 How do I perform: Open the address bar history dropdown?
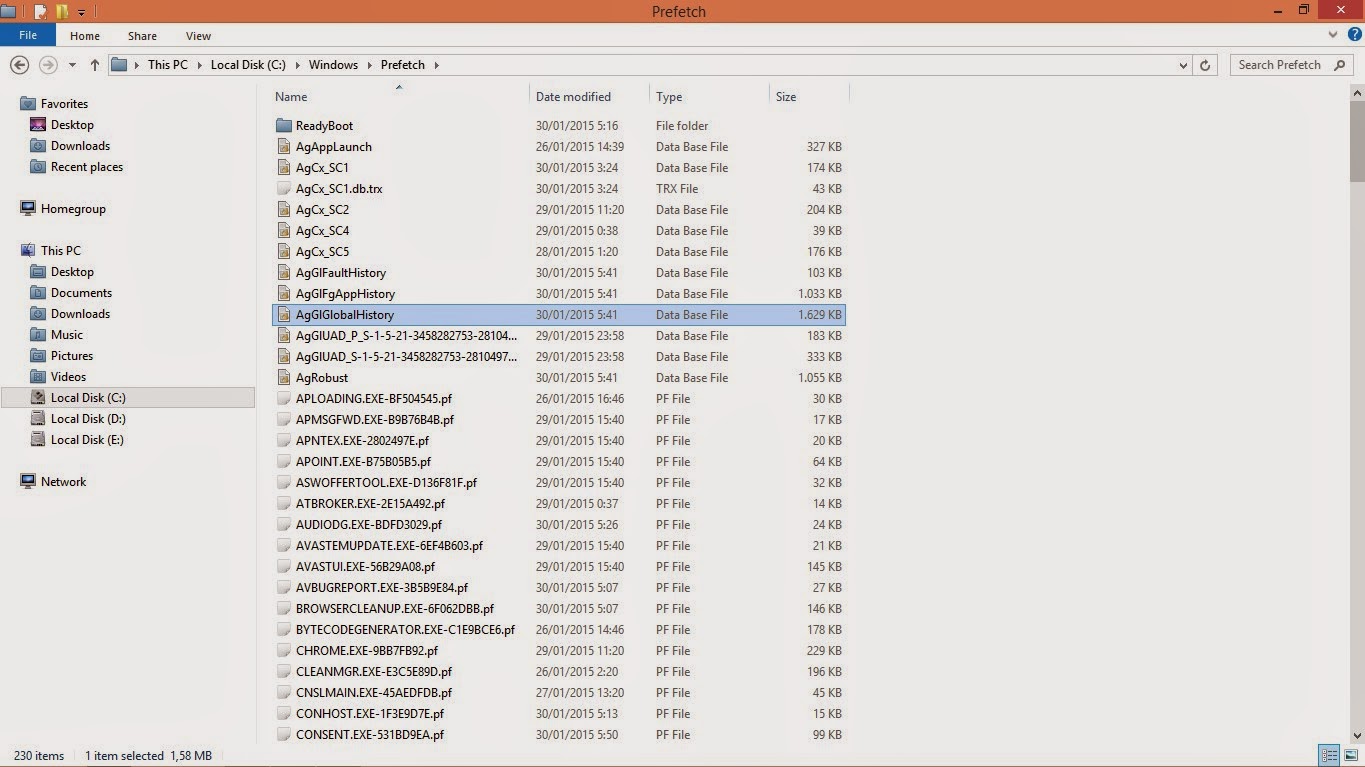[x=1184, y=65]
